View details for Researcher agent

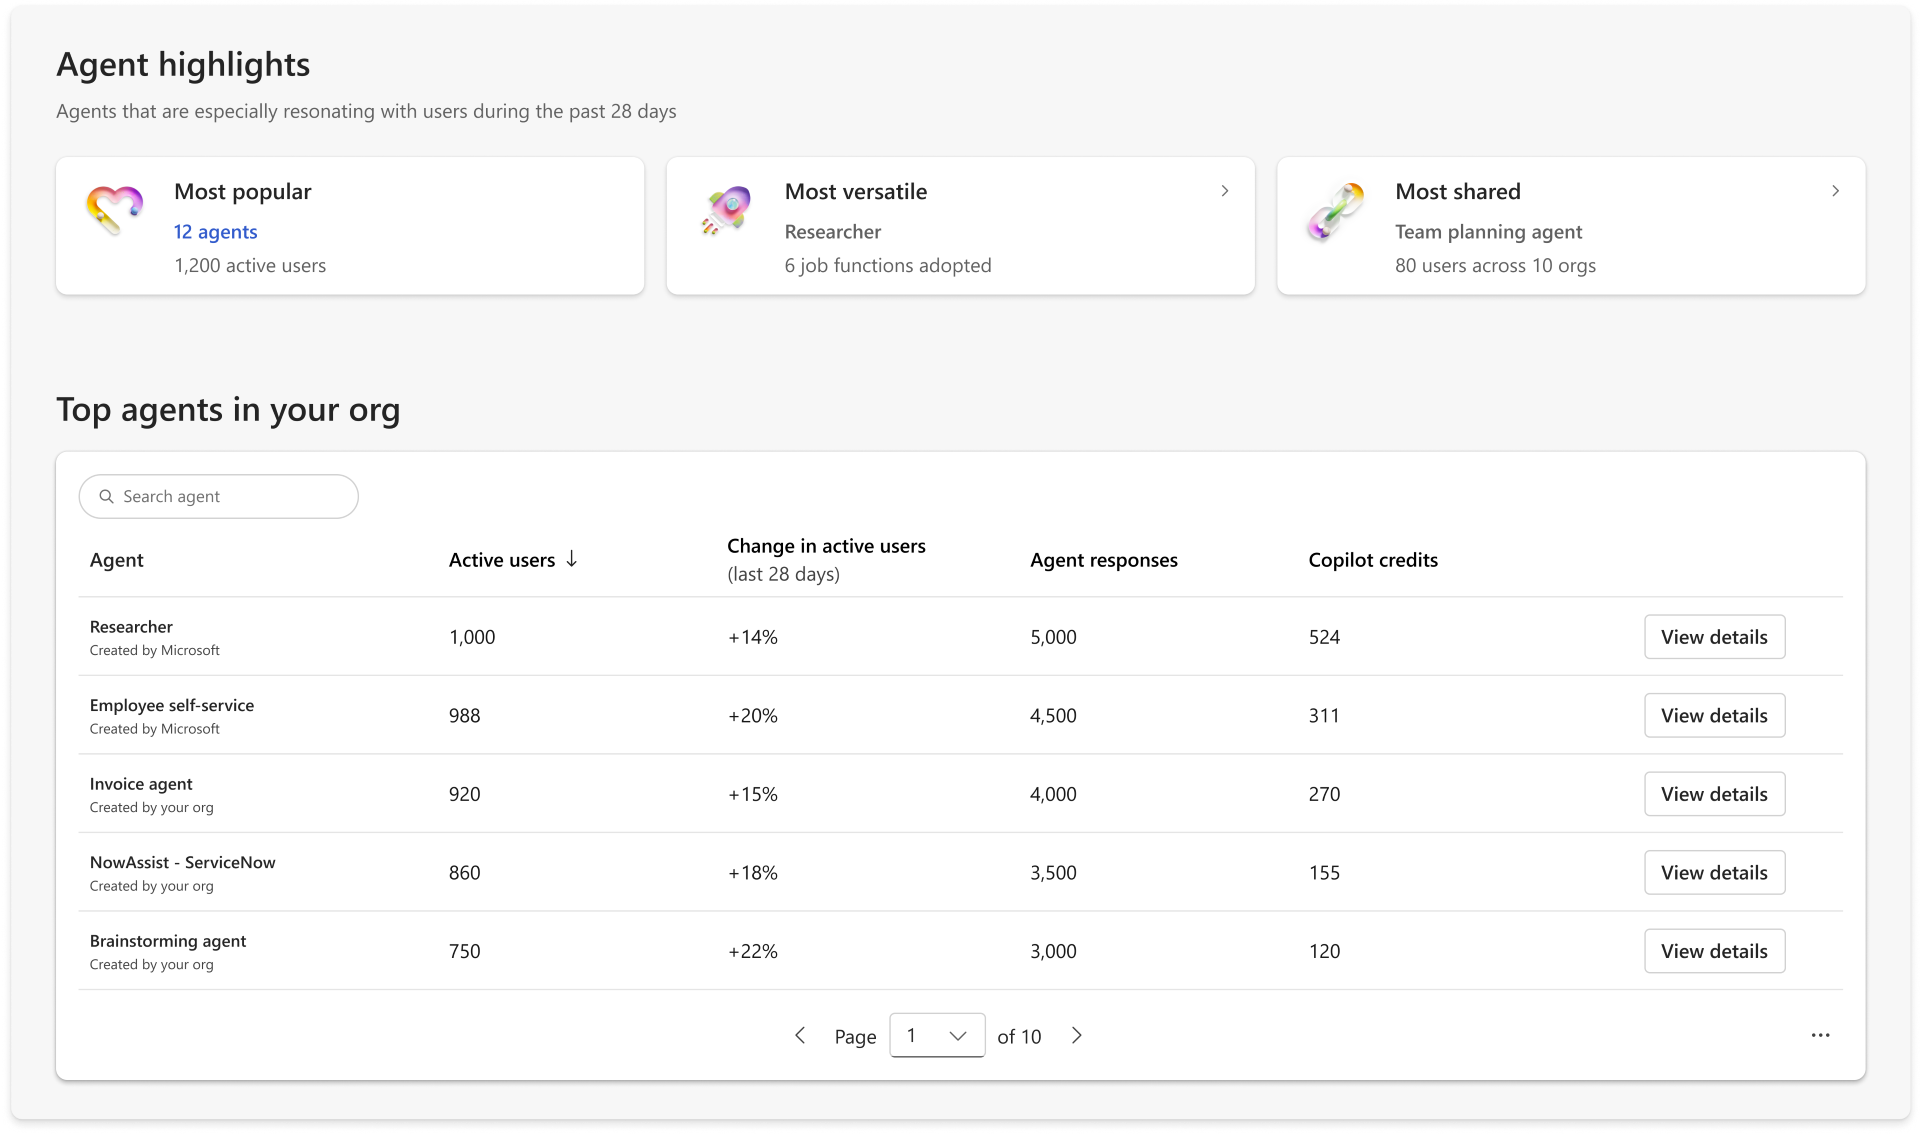1714,637
